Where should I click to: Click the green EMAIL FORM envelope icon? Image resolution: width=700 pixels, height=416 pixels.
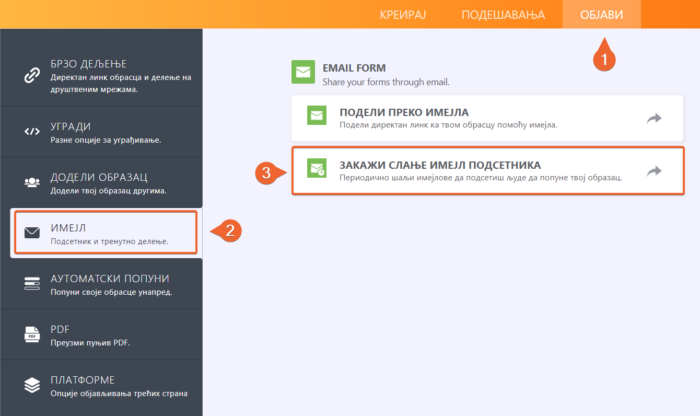coord(303,72)
